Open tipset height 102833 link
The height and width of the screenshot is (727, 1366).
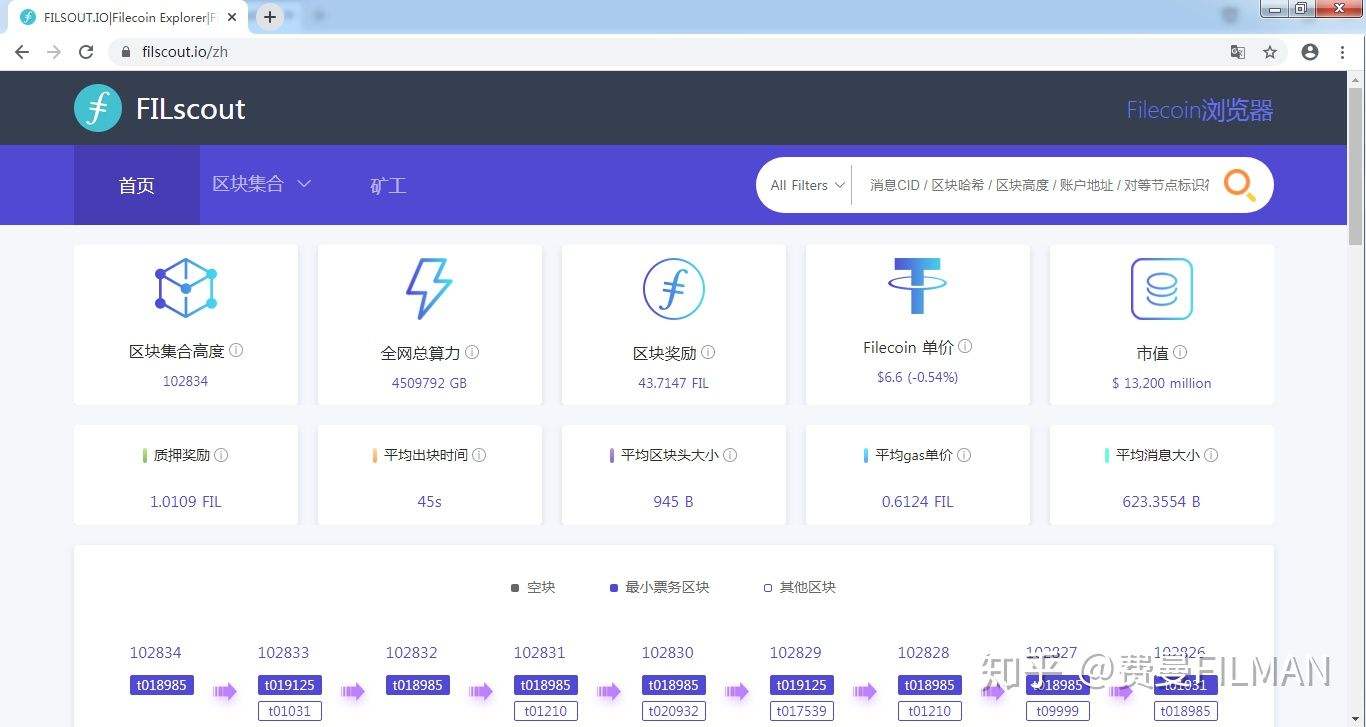tap(284, 653)
